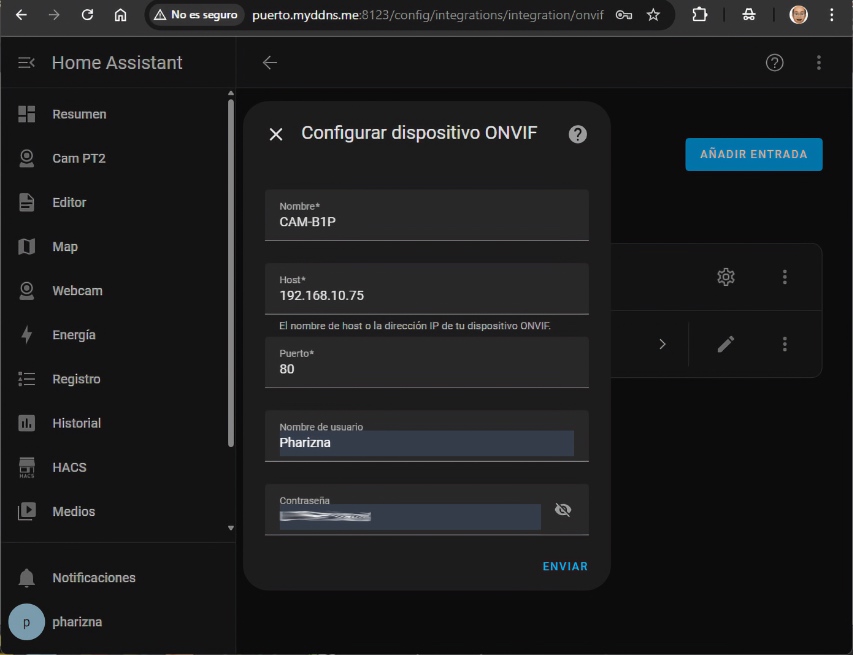This screenshot has width=853, height=655.
Task: Click the Host field with 192.168.10.75
Action: click(x=426, y=289)
